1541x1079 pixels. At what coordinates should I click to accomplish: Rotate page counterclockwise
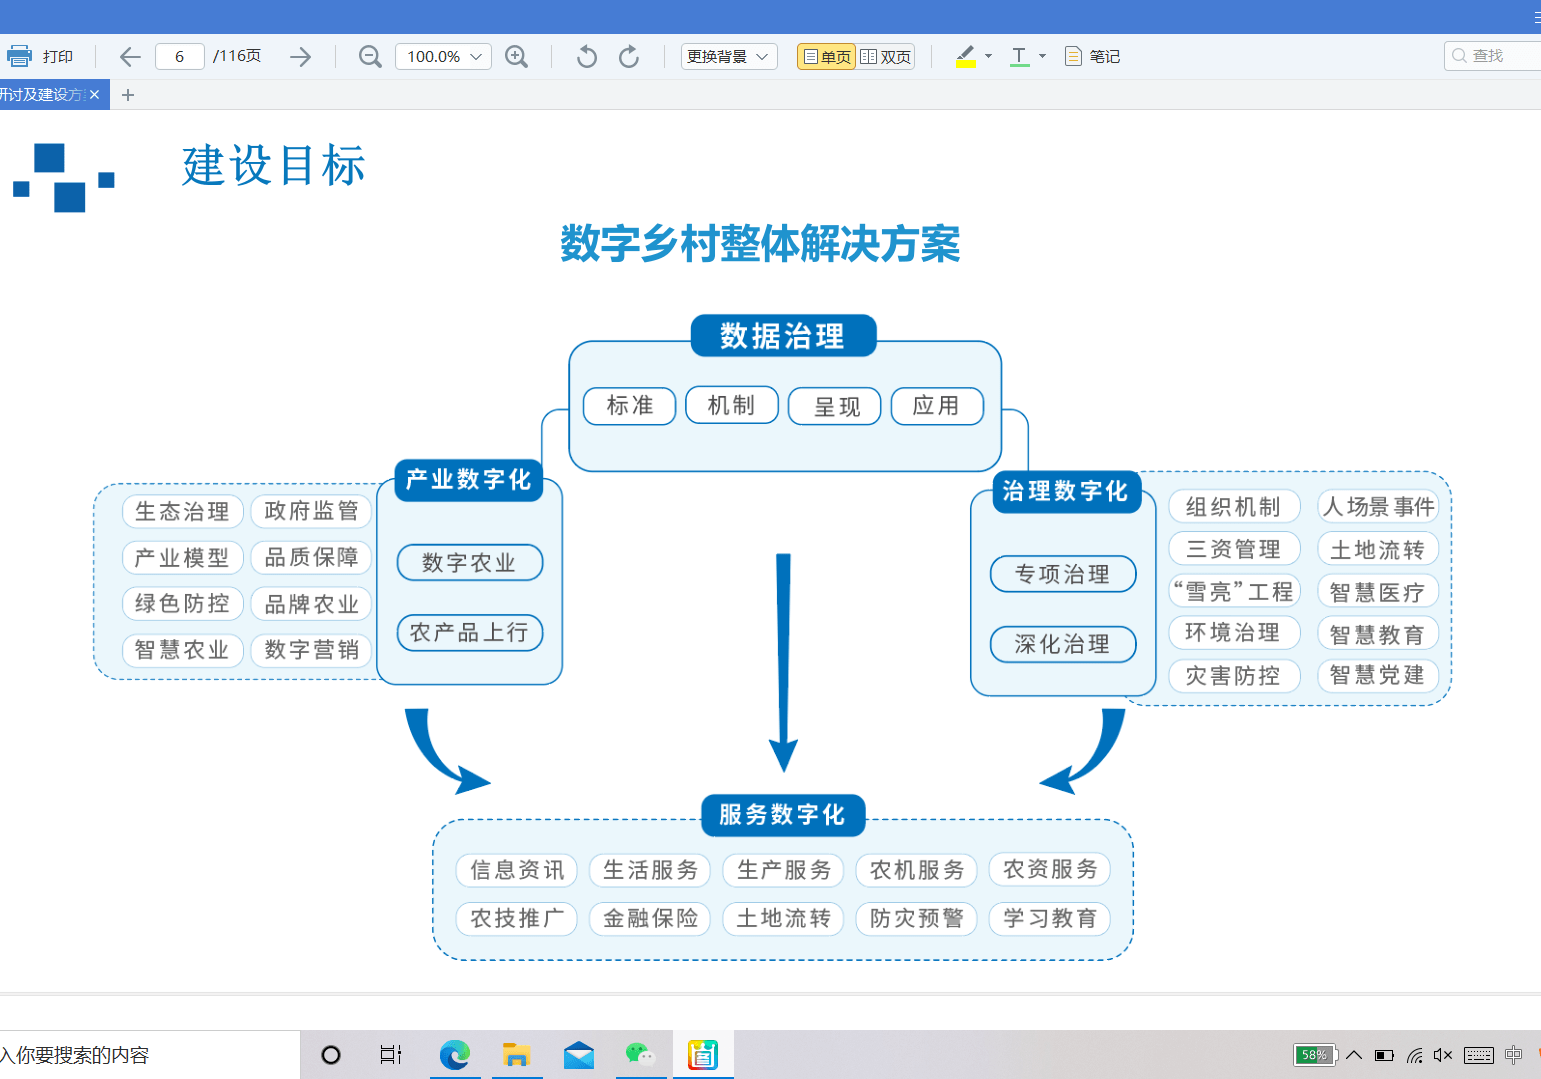click(x=587, y=57)
